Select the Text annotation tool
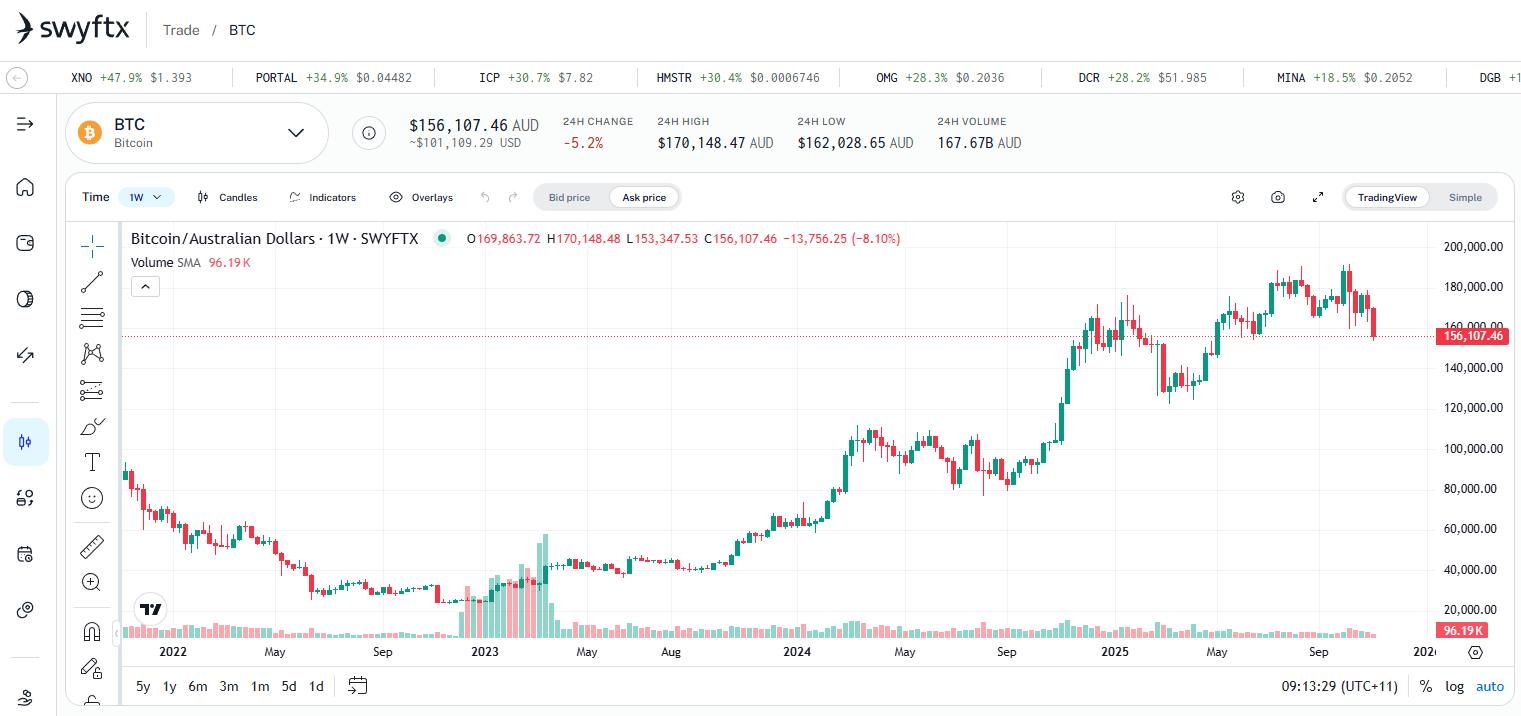Viewport: 1521px width, 716px height. coord(91,461)
